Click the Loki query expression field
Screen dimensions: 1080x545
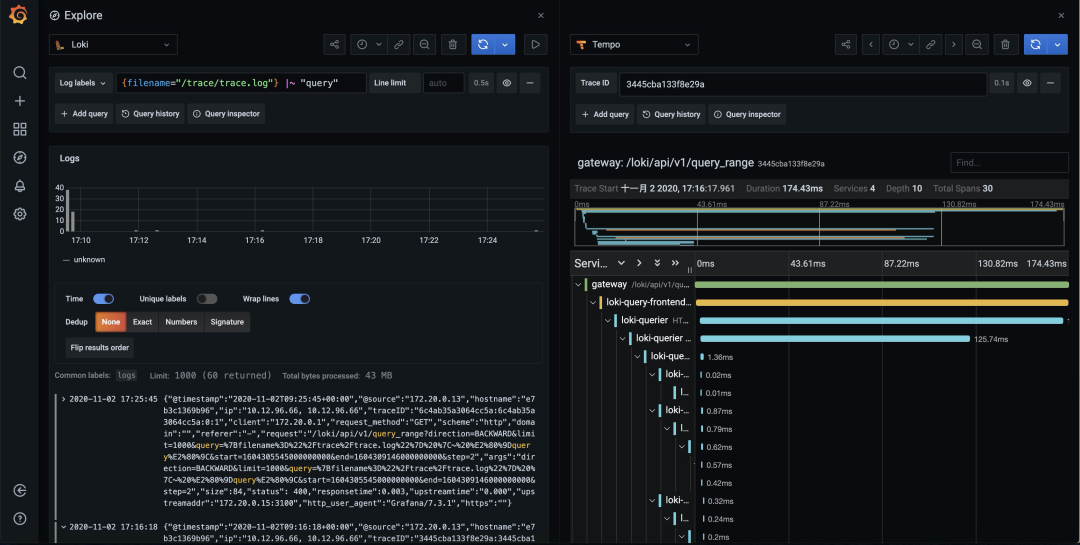[241, 83]
